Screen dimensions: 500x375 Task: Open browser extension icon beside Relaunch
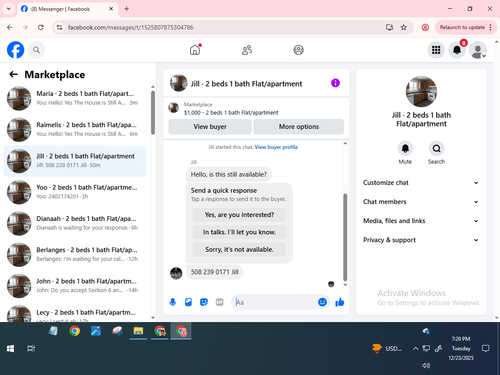tap(425, 27)
